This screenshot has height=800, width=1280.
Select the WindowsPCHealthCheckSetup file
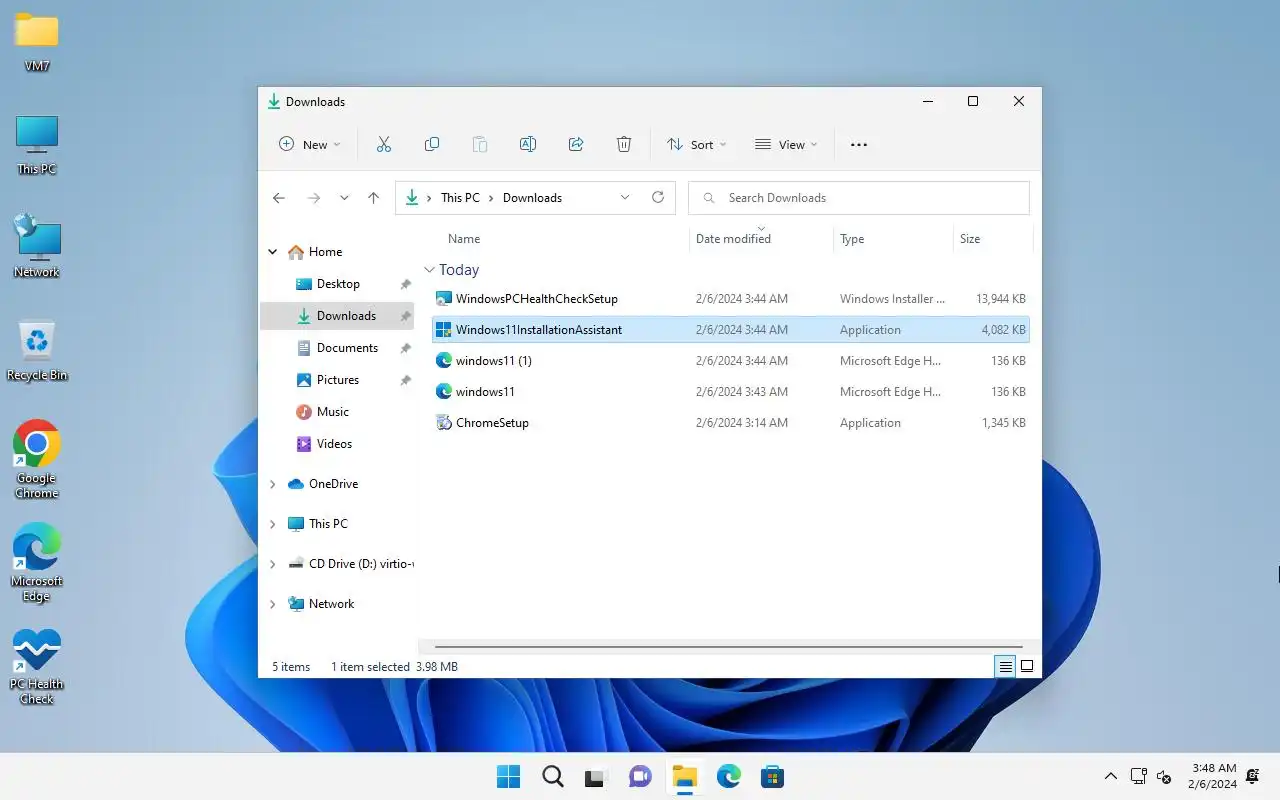(731, 299)
